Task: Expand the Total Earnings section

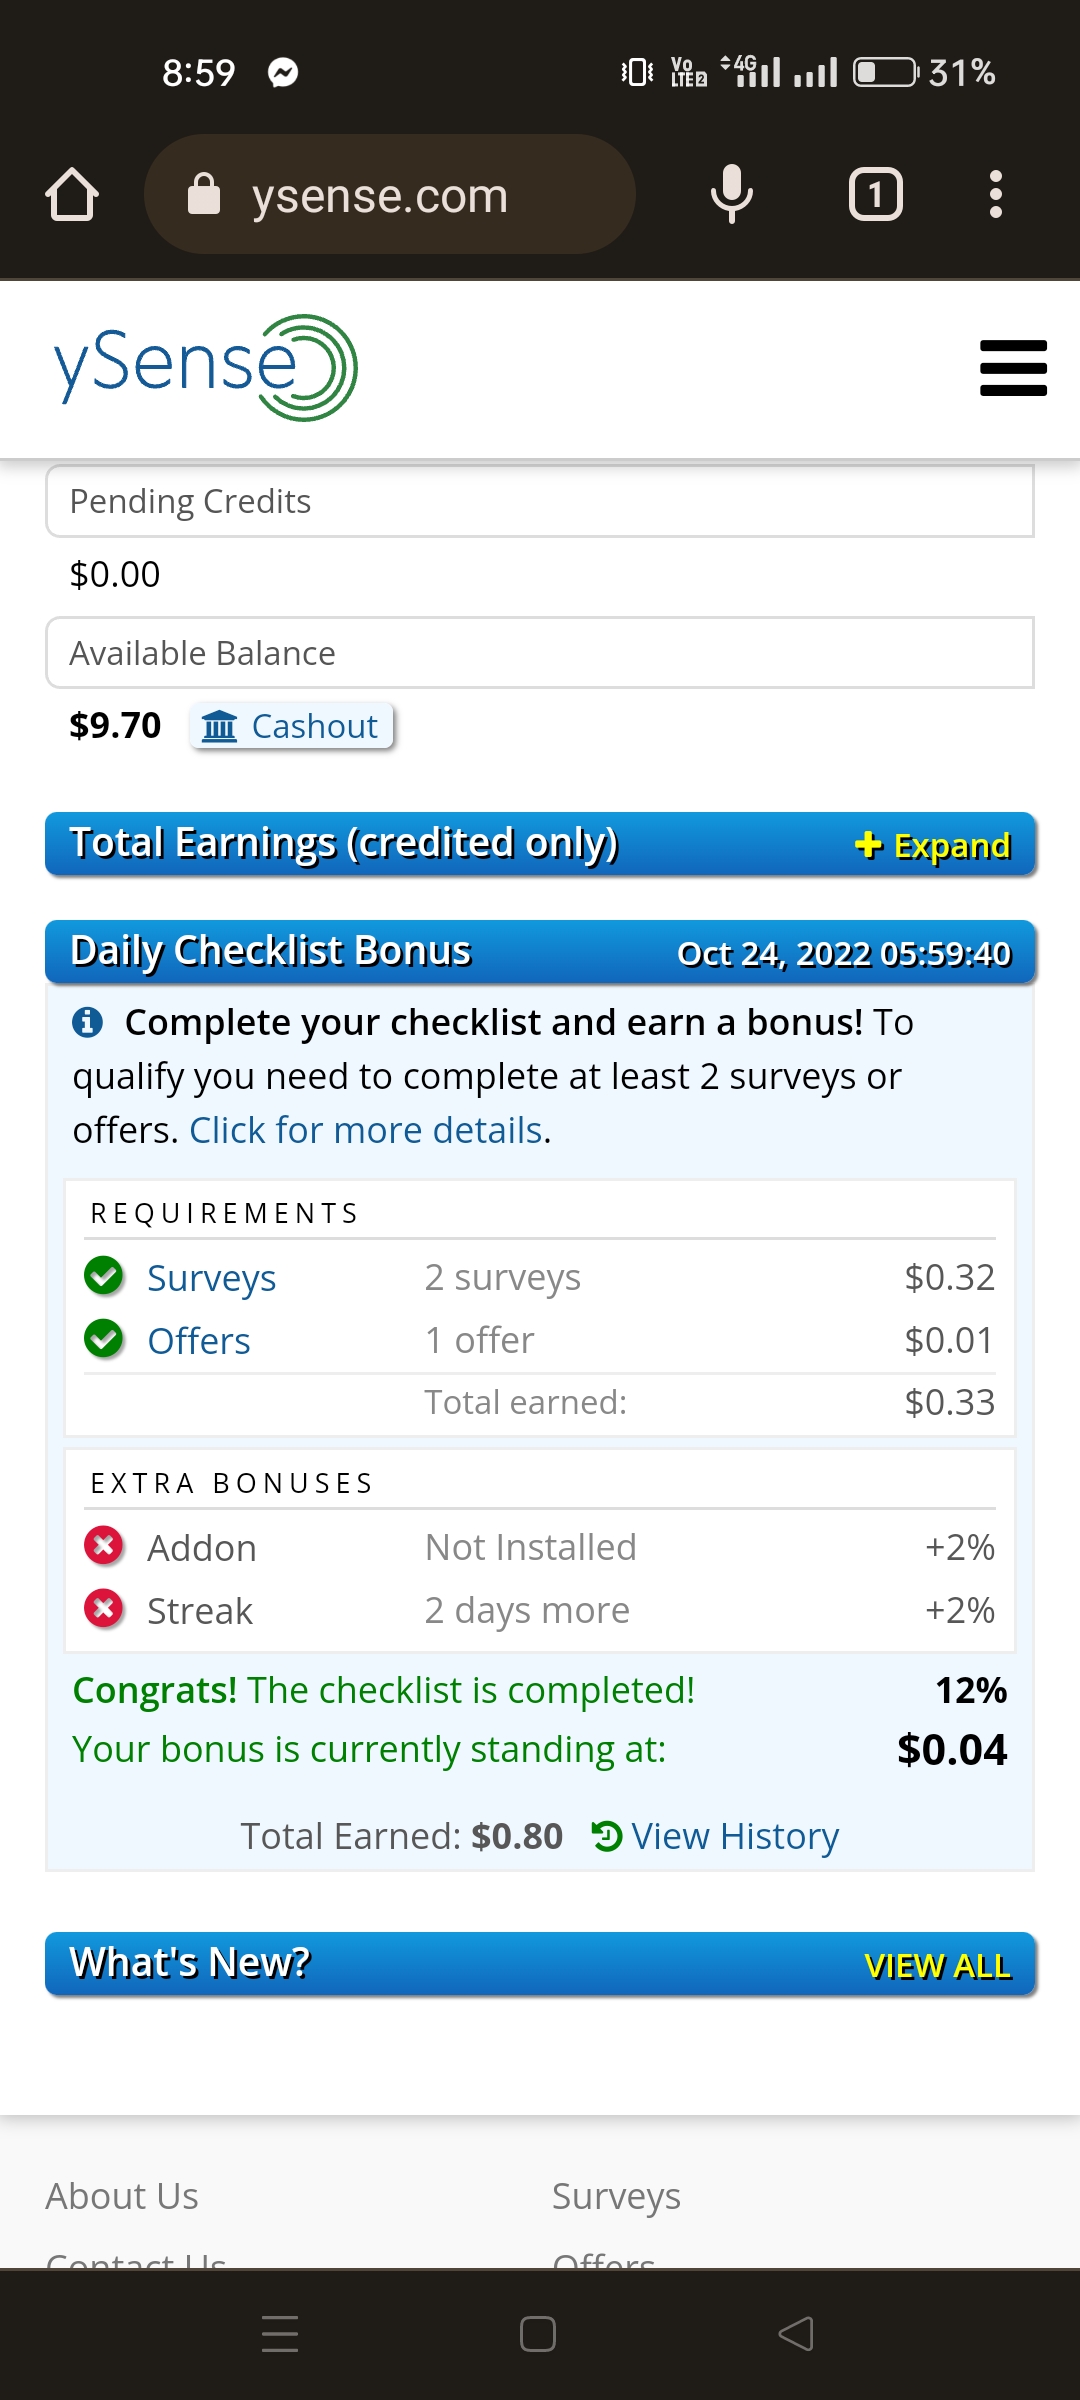Action: pyautogui.click(x=932, y=846)
